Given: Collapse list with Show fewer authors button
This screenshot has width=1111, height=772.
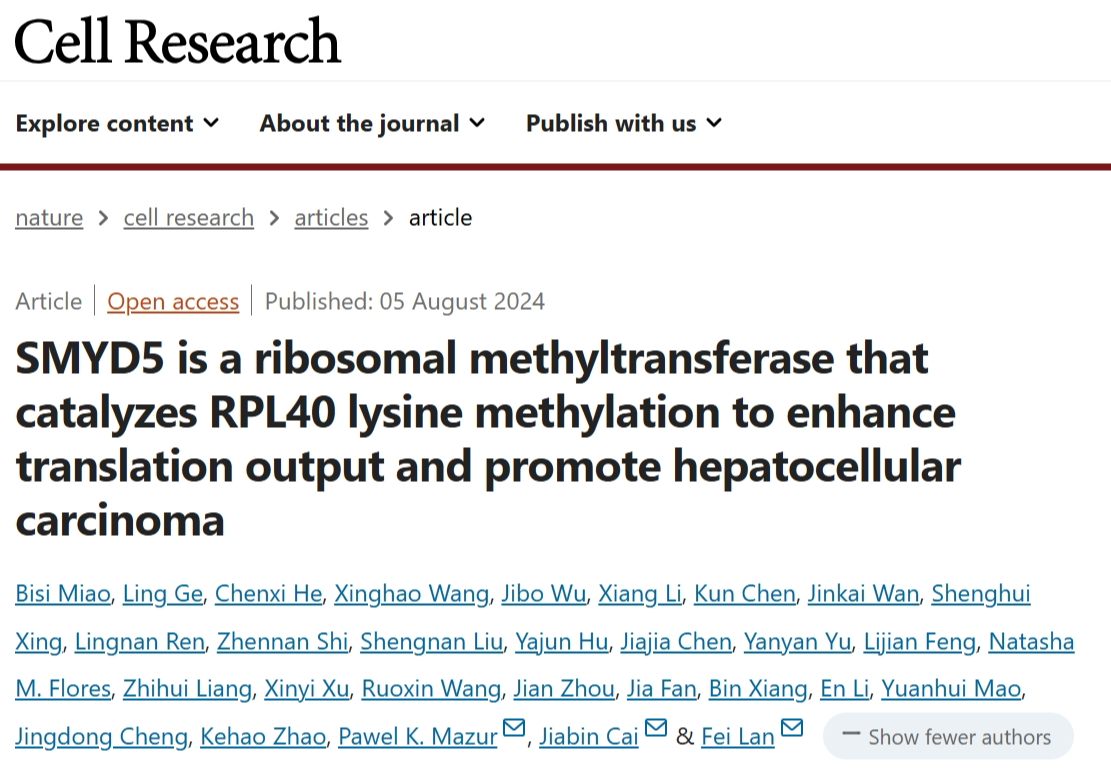Looking at the screenshot, I should (948, 737).
